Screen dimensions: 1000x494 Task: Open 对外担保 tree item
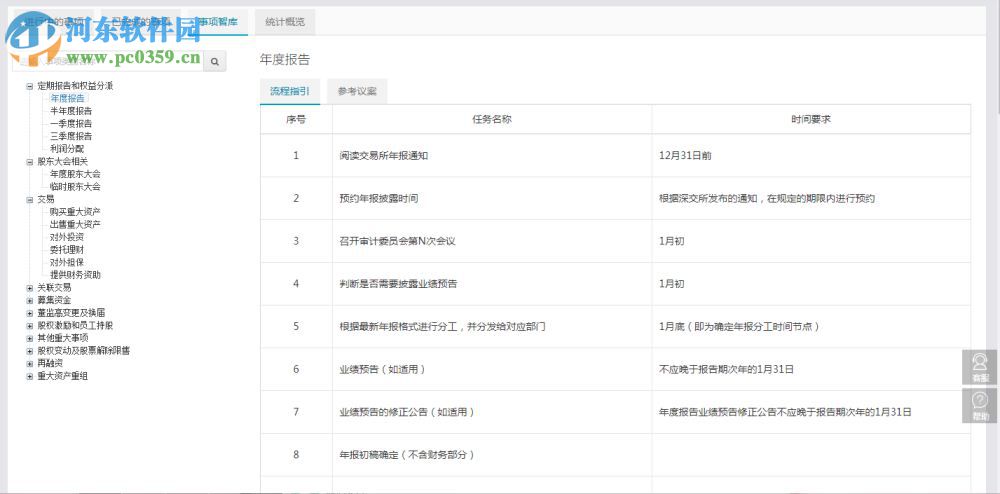(x=67, y=262)
